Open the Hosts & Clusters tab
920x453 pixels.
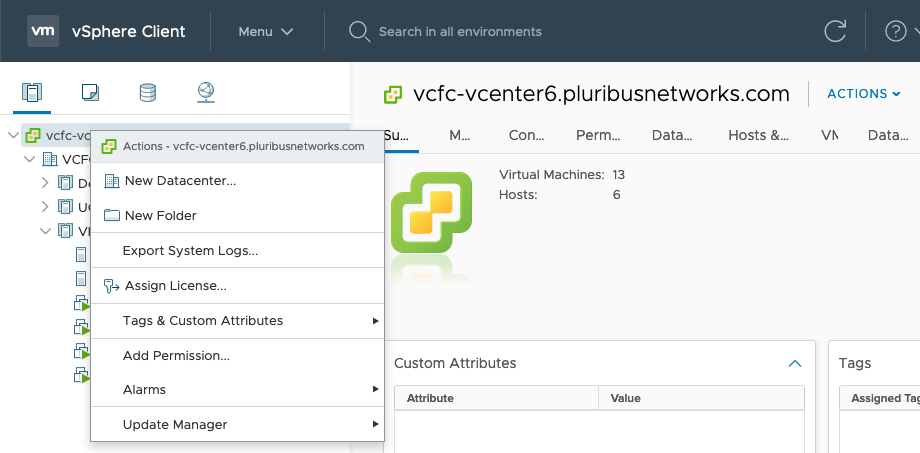[758, 136]
